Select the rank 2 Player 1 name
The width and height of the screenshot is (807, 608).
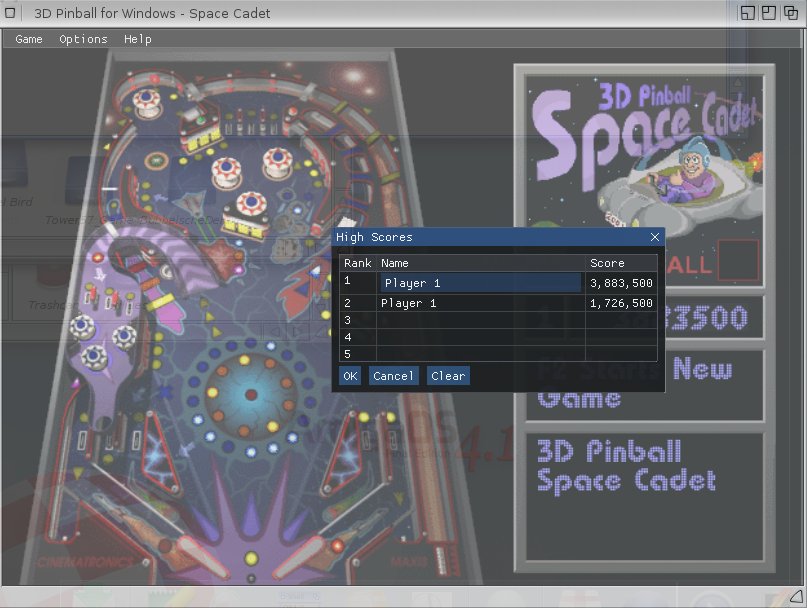(x=409, y=303)
